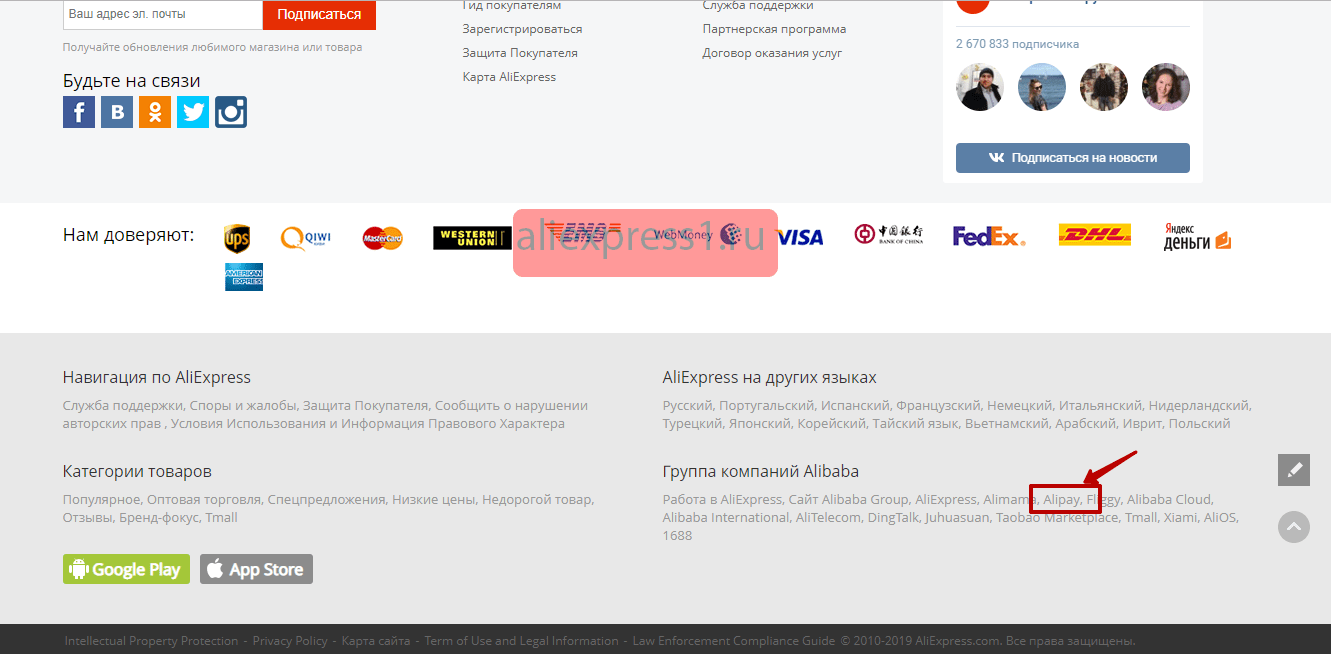
Task: Open Карта AliExpress link
Action: pos(509,77)
